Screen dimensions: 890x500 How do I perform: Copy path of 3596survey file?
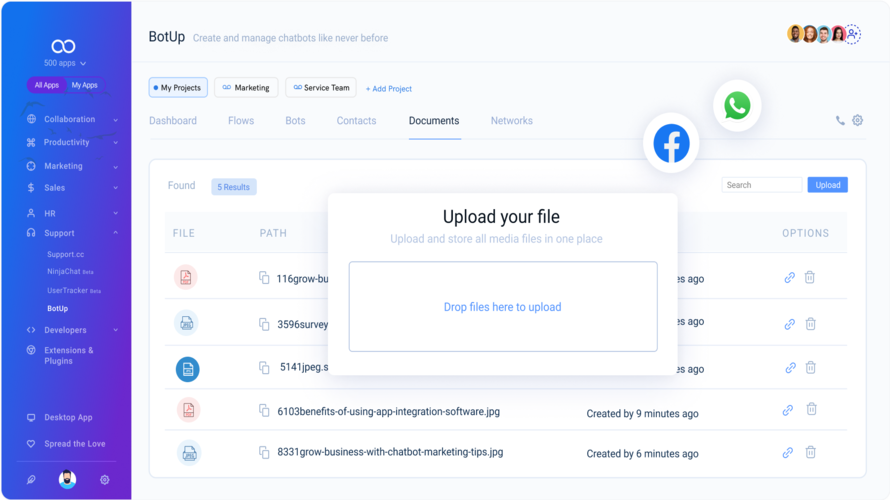264,324
